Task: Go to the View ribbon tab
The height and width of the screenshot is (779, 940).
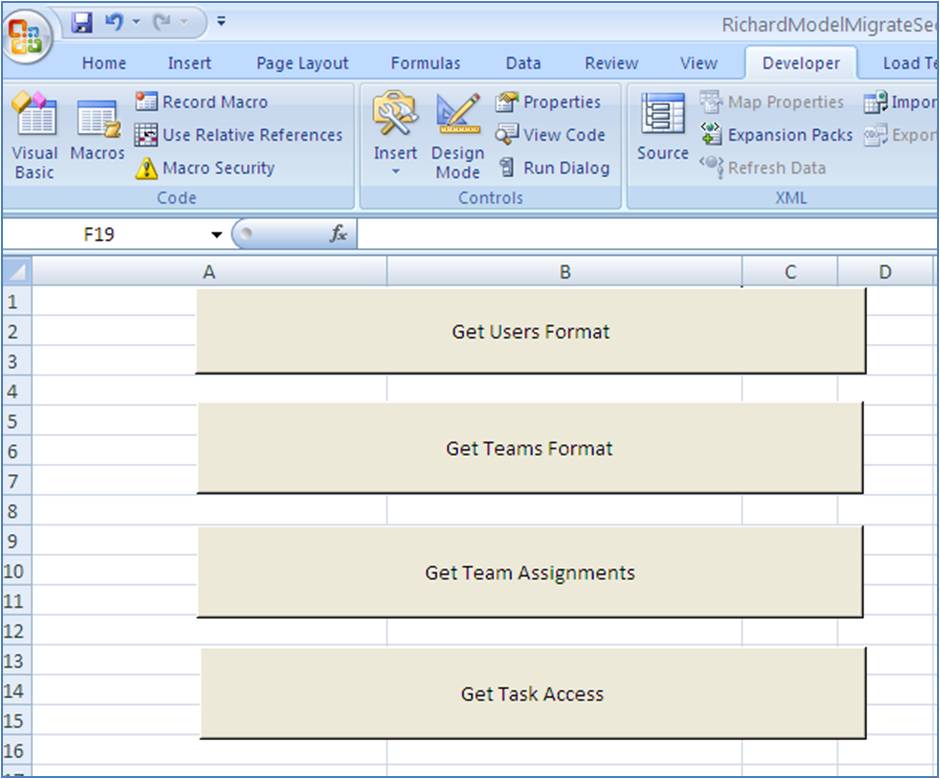Action: click(698, 63)
